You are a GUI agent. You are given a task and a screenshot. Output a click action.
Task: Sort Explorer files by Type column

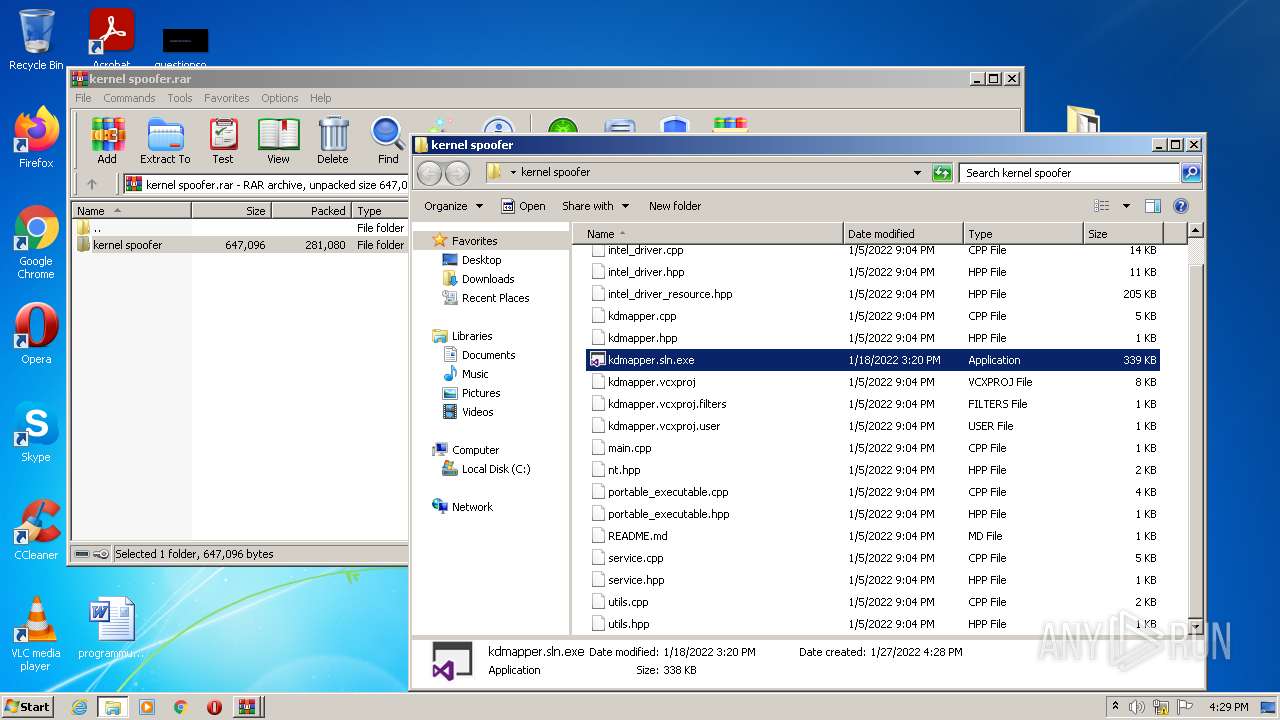[1023, 234]
